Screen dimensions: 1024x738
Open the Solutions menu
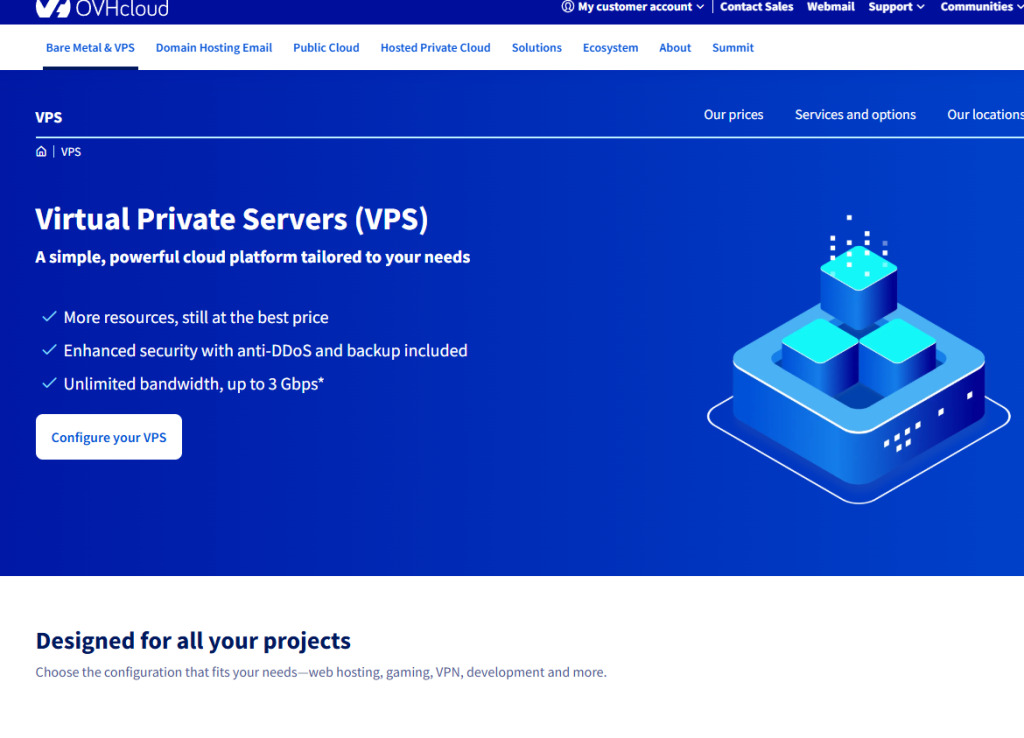coord(536,48)
